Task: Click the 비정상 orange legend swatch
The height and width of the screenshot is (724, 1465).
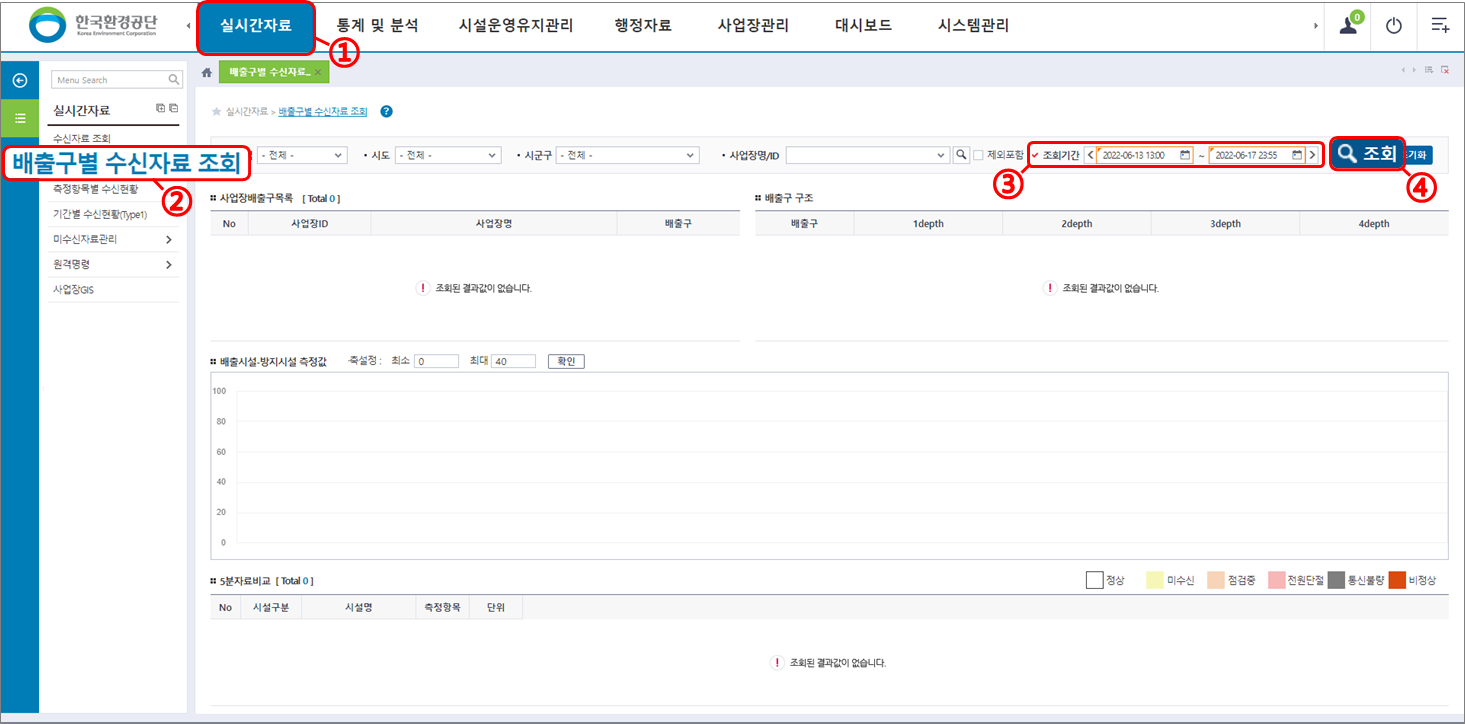Action: [x=1396, y=580]
